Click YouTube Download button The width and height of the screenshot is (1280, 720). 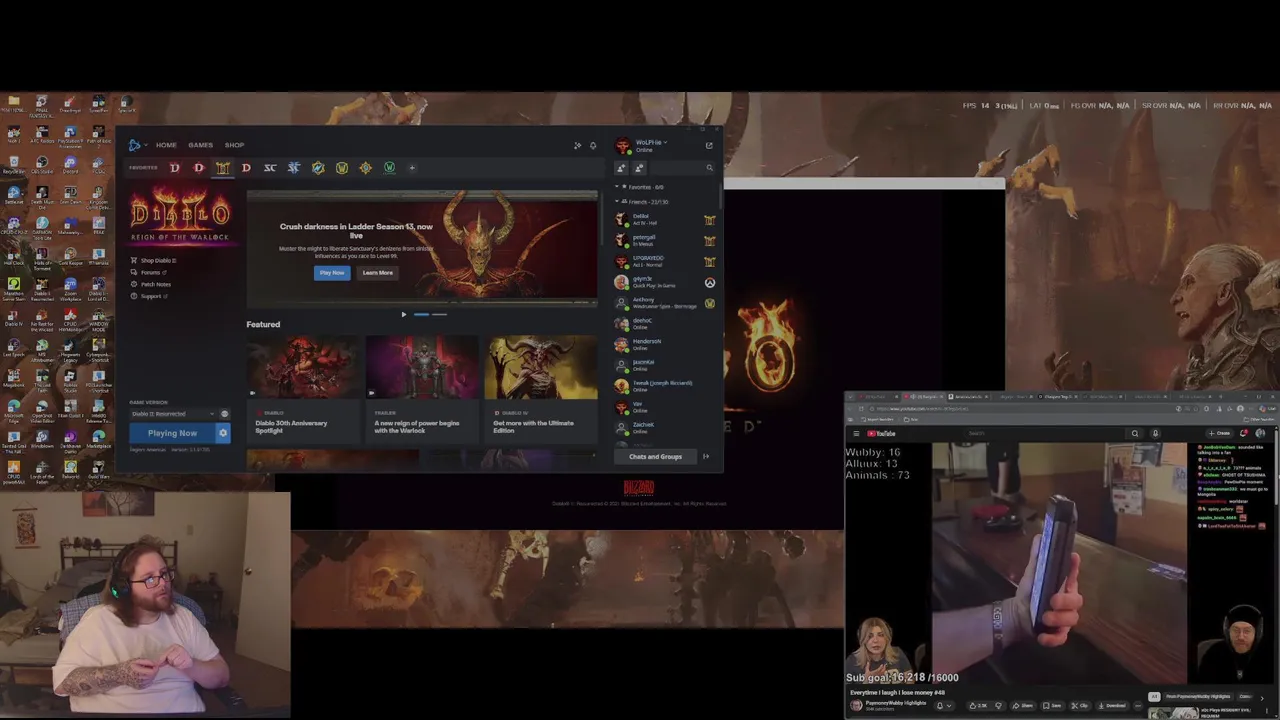[1114, 706]
